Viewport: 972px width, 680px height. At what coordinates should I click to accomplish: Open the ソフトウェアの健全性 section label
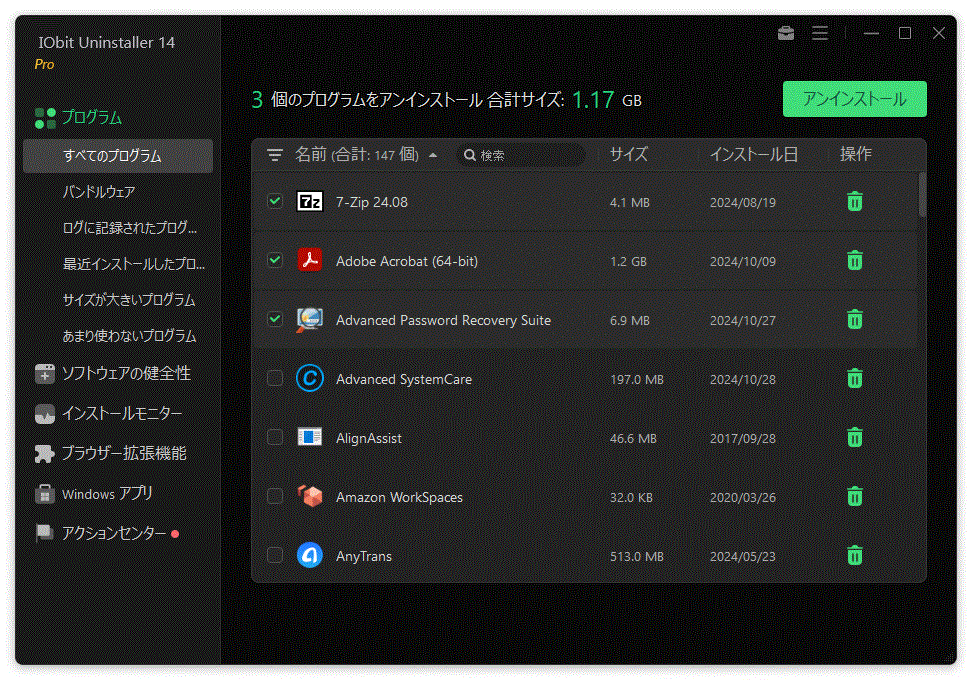tap(126, 373)
